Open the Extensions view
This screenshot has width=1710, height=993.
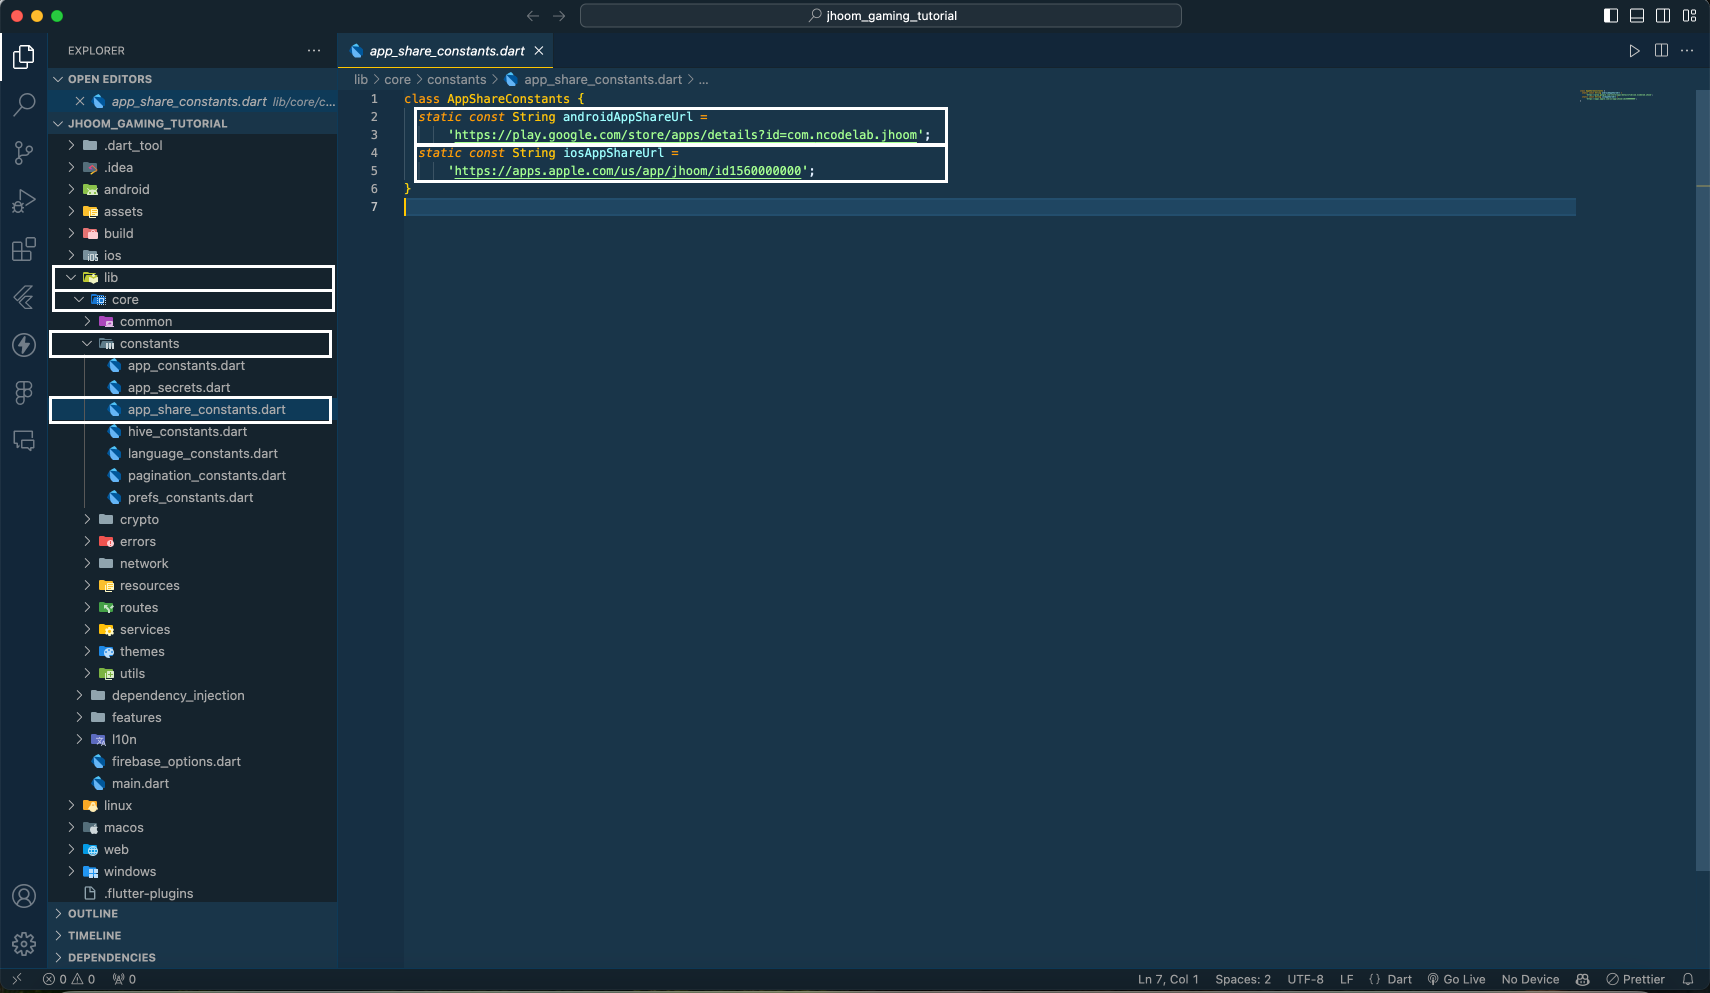pyautogui.click(x=24, y=249)
